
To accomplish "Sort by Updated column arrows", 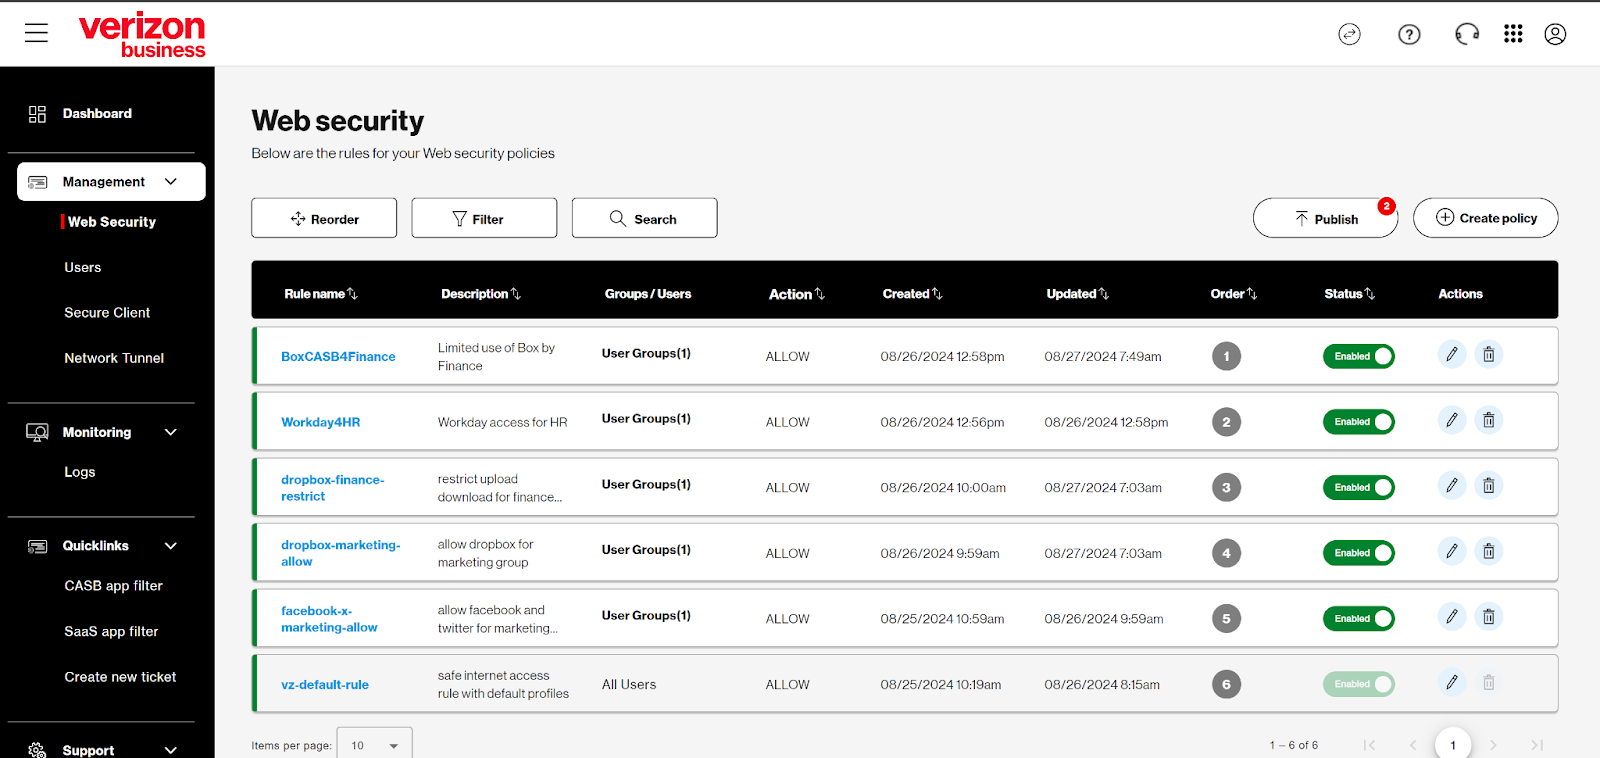I will click(x=1104, y=294).
